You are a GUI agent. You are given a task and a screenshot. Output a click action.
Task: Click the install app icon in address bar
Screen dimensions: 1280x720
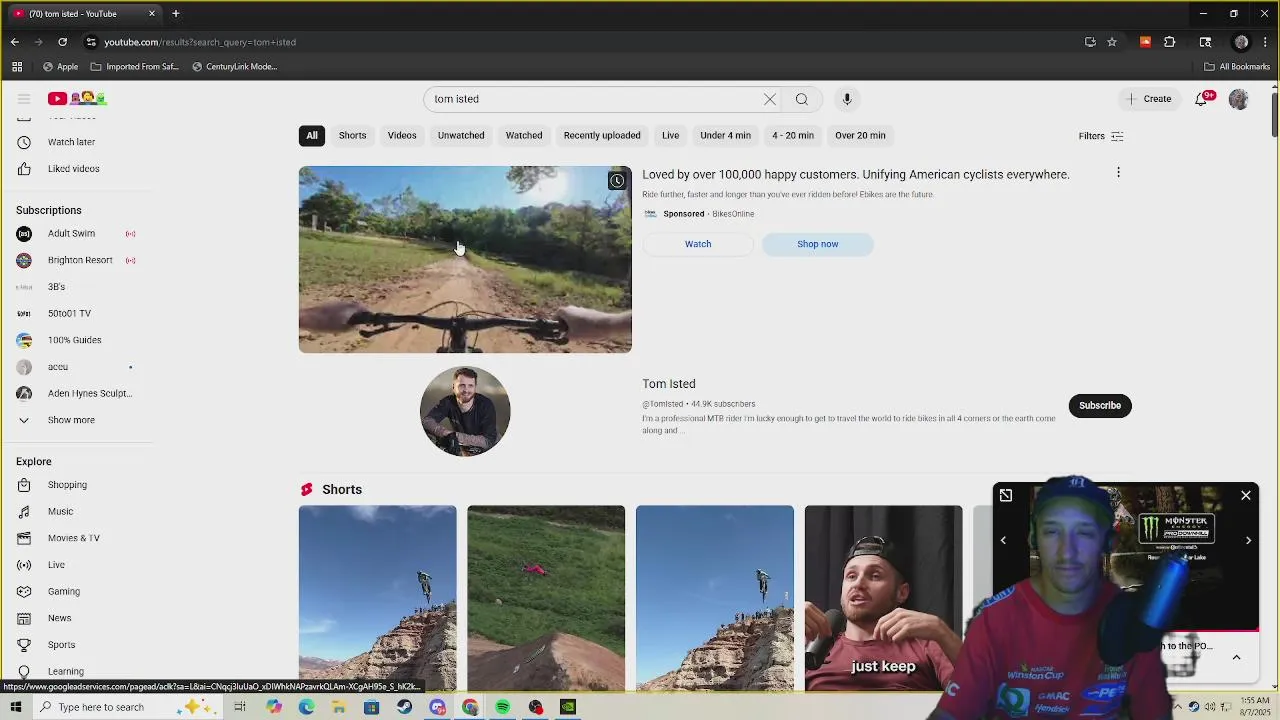(1090, 42)
